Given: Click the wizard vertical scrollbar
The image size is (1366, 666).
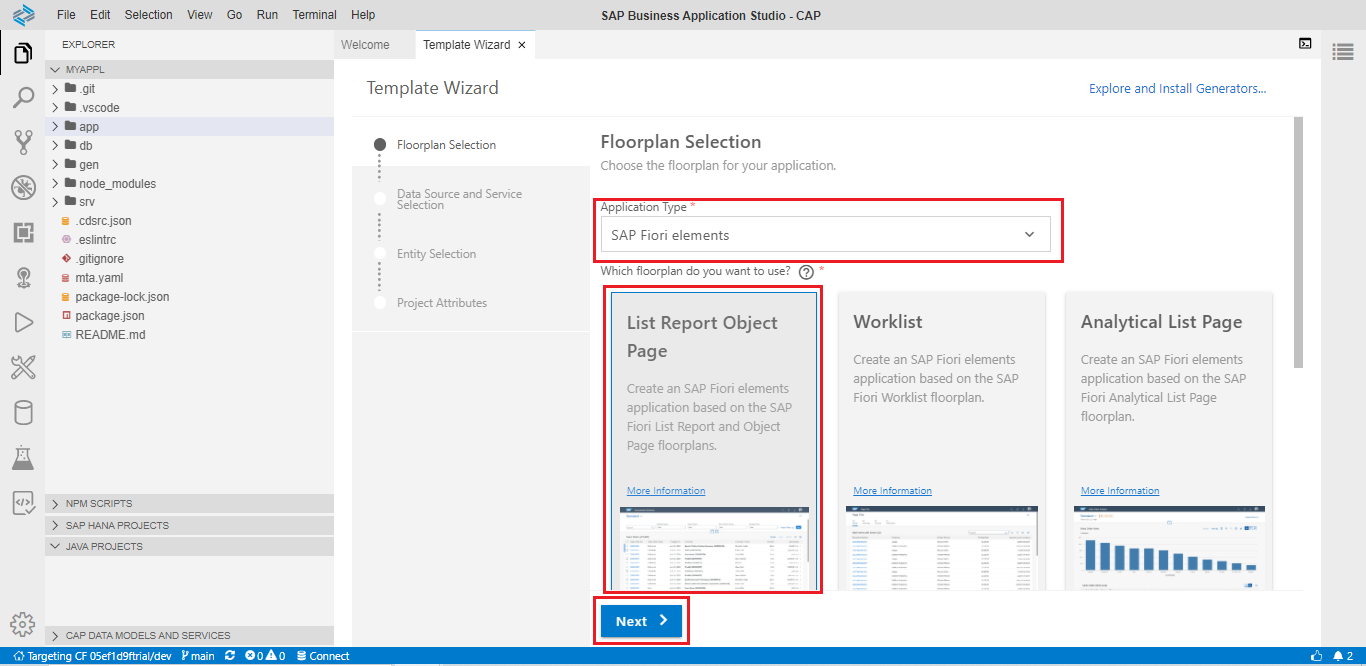Looking at the screenshot, I should coord(1298,242).
